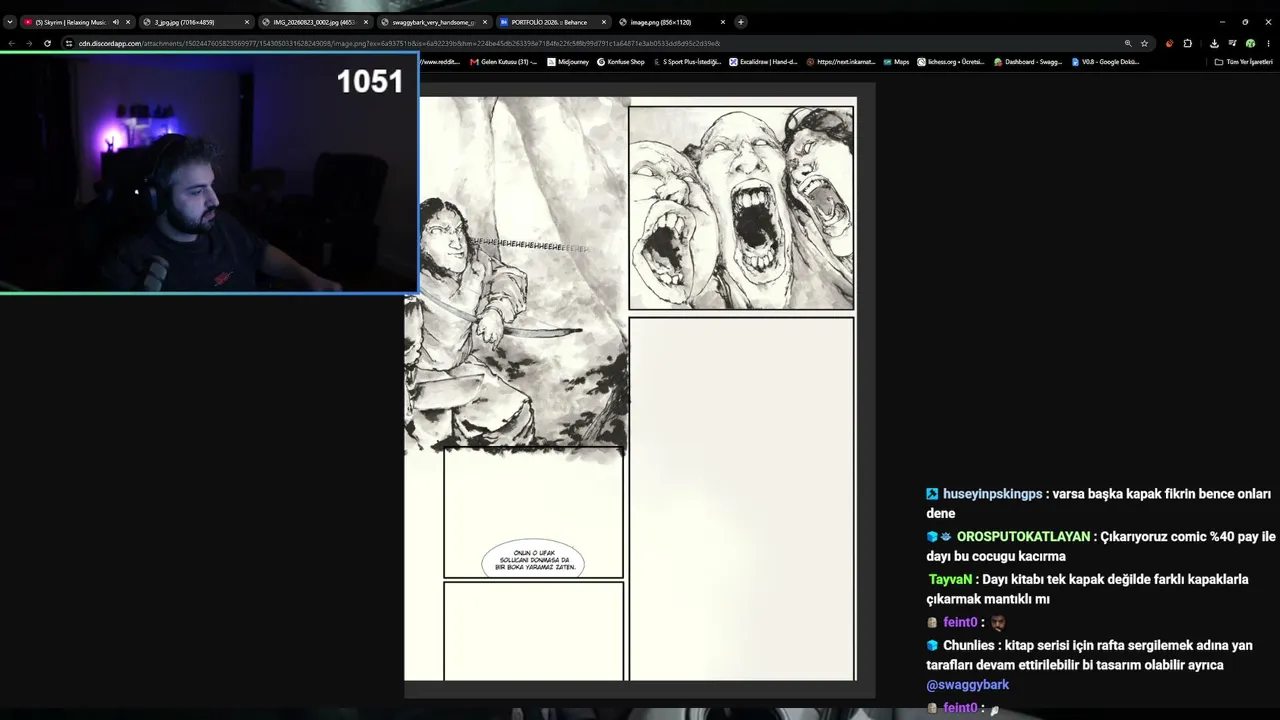Click the zoom magnifier icon in address bar
1280x720 pixels.
click(1128, 43)
